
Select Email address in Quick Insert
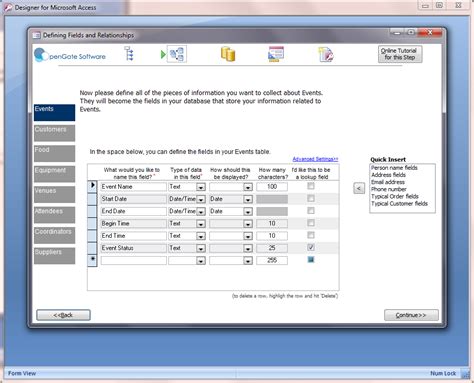pos(388,182)
